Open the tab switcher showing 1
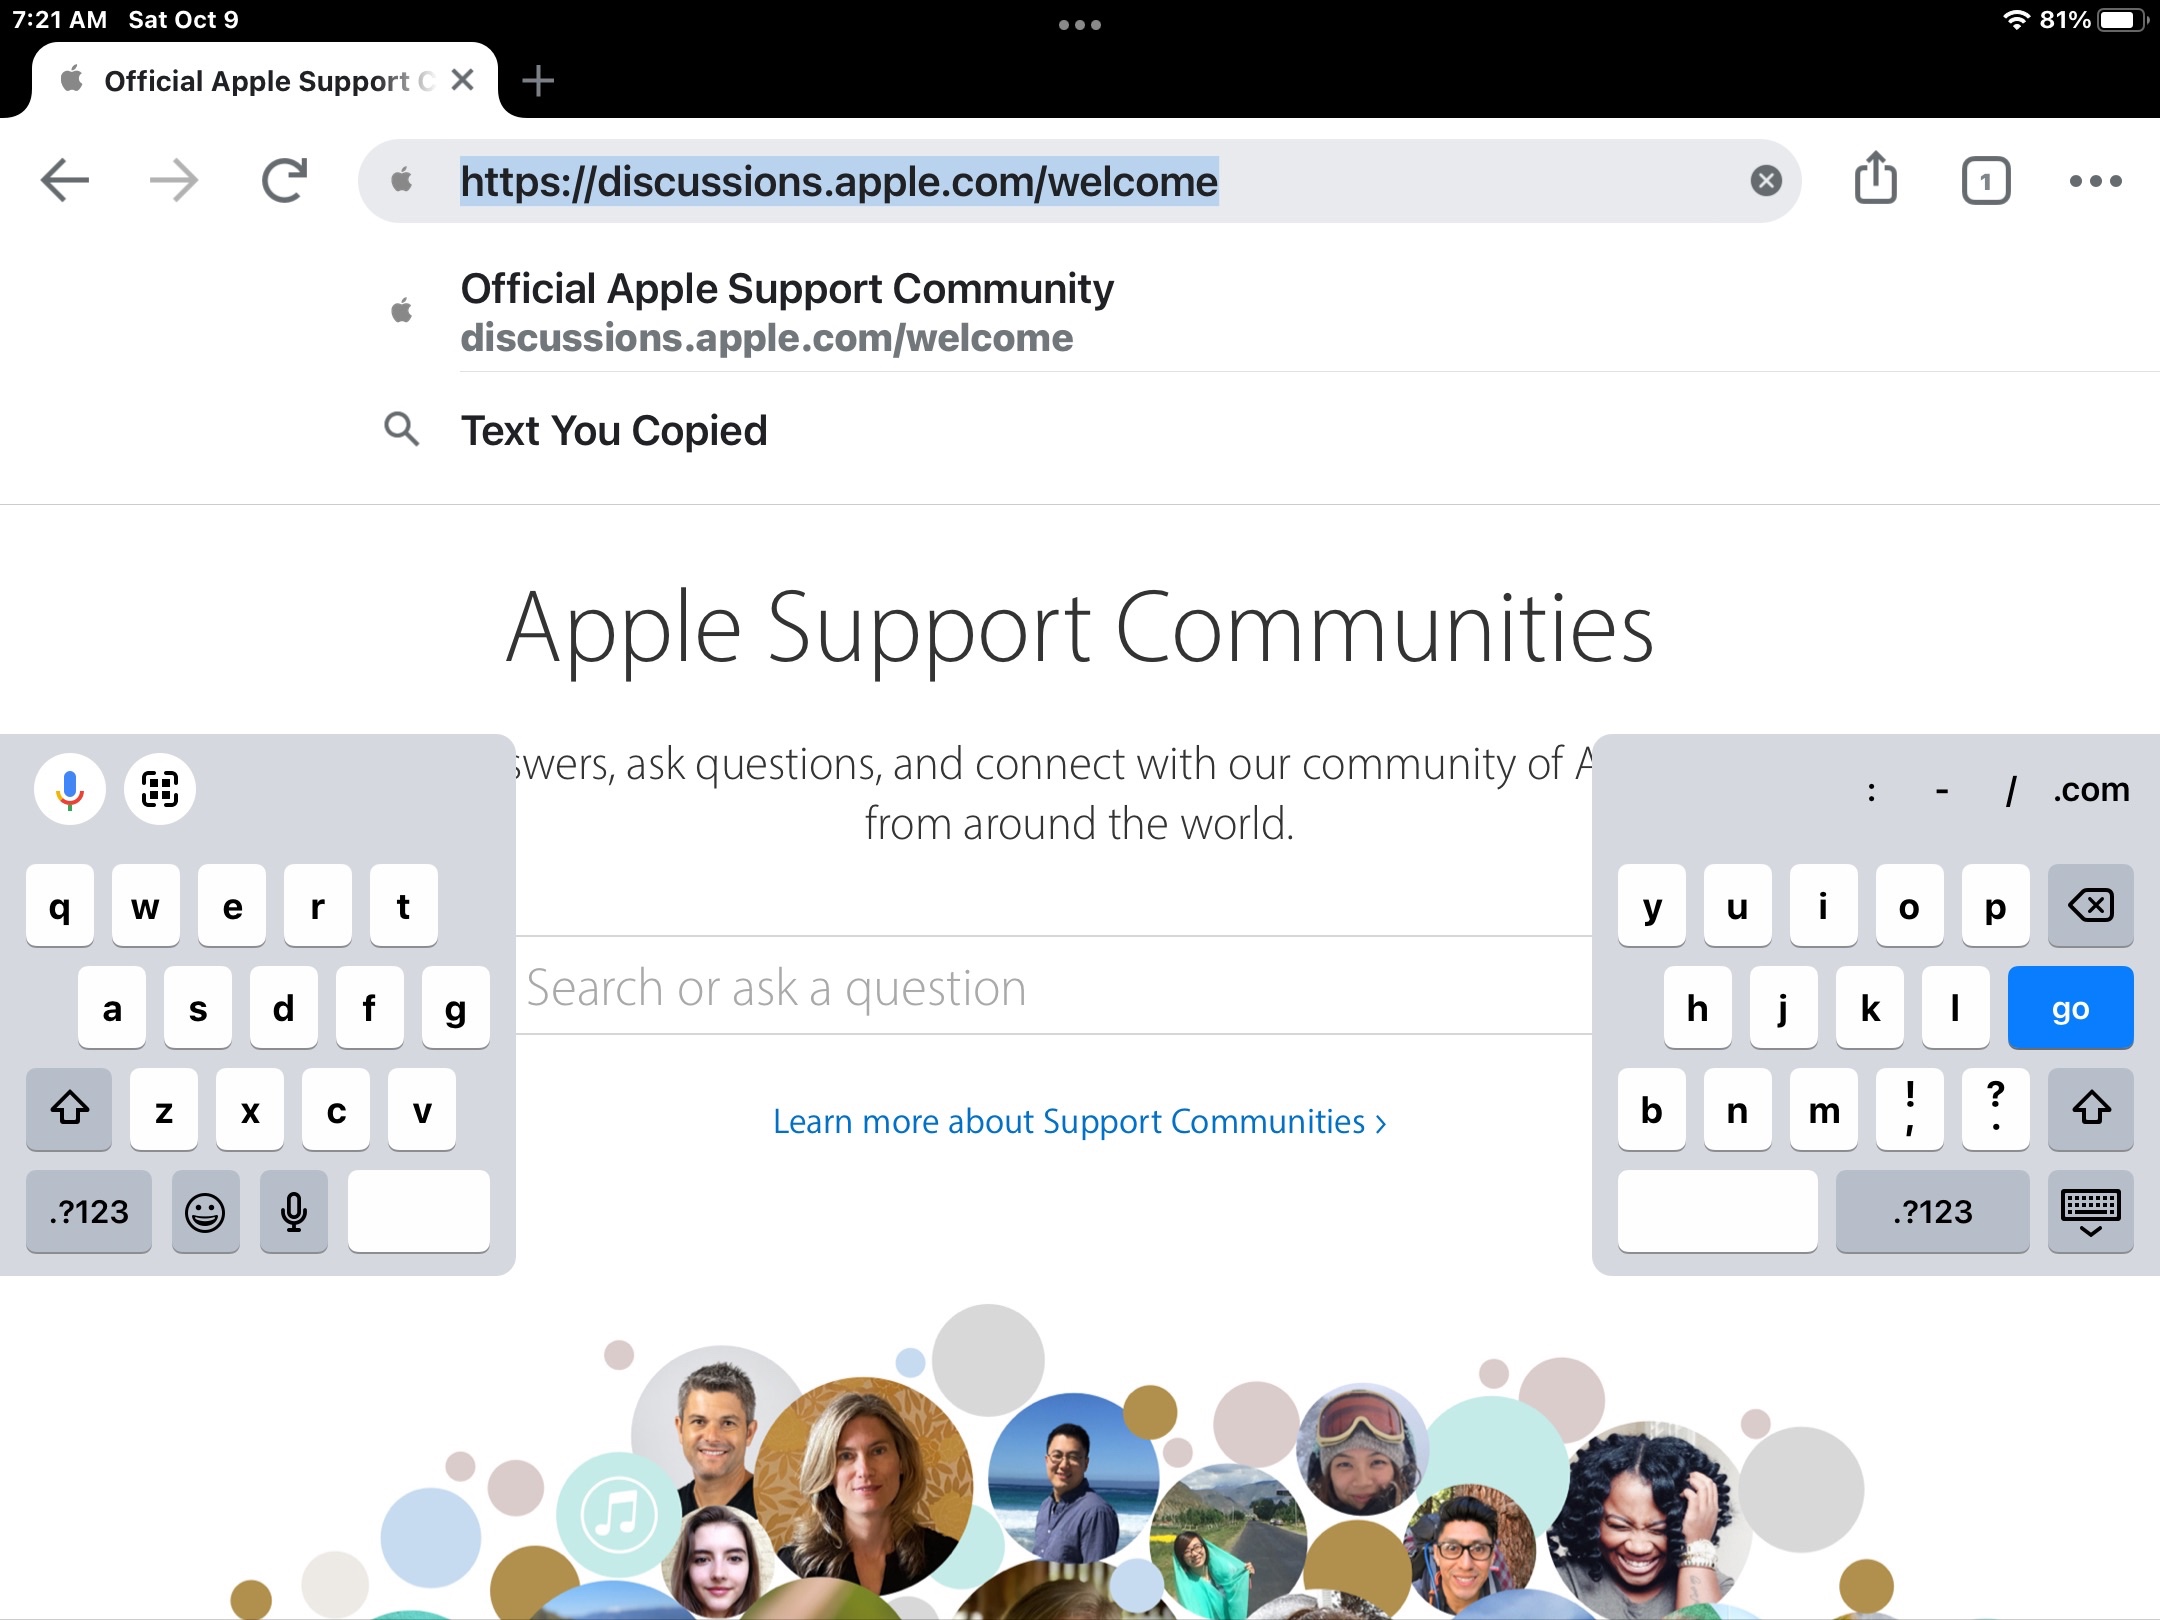 tap(1985, 181)
